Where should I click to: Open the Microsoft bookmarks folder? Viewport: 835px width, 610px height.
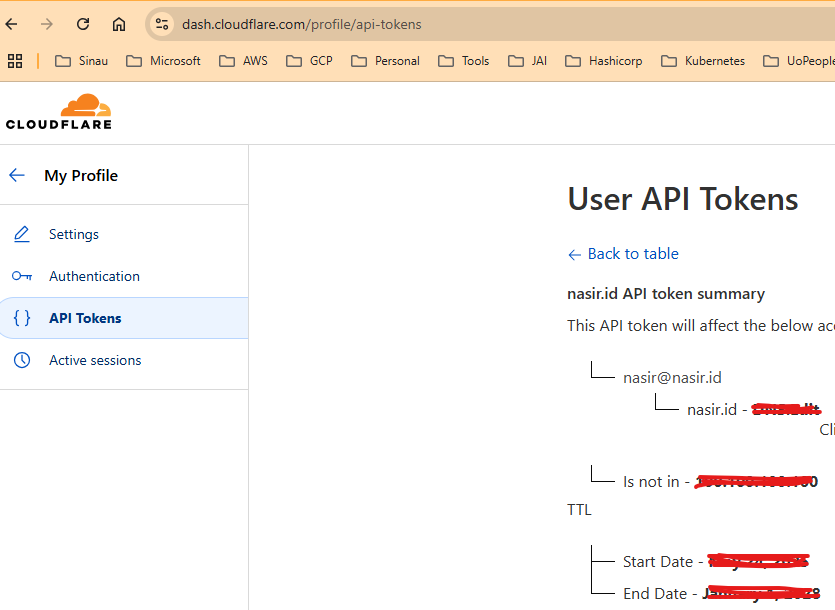point(163,61)
